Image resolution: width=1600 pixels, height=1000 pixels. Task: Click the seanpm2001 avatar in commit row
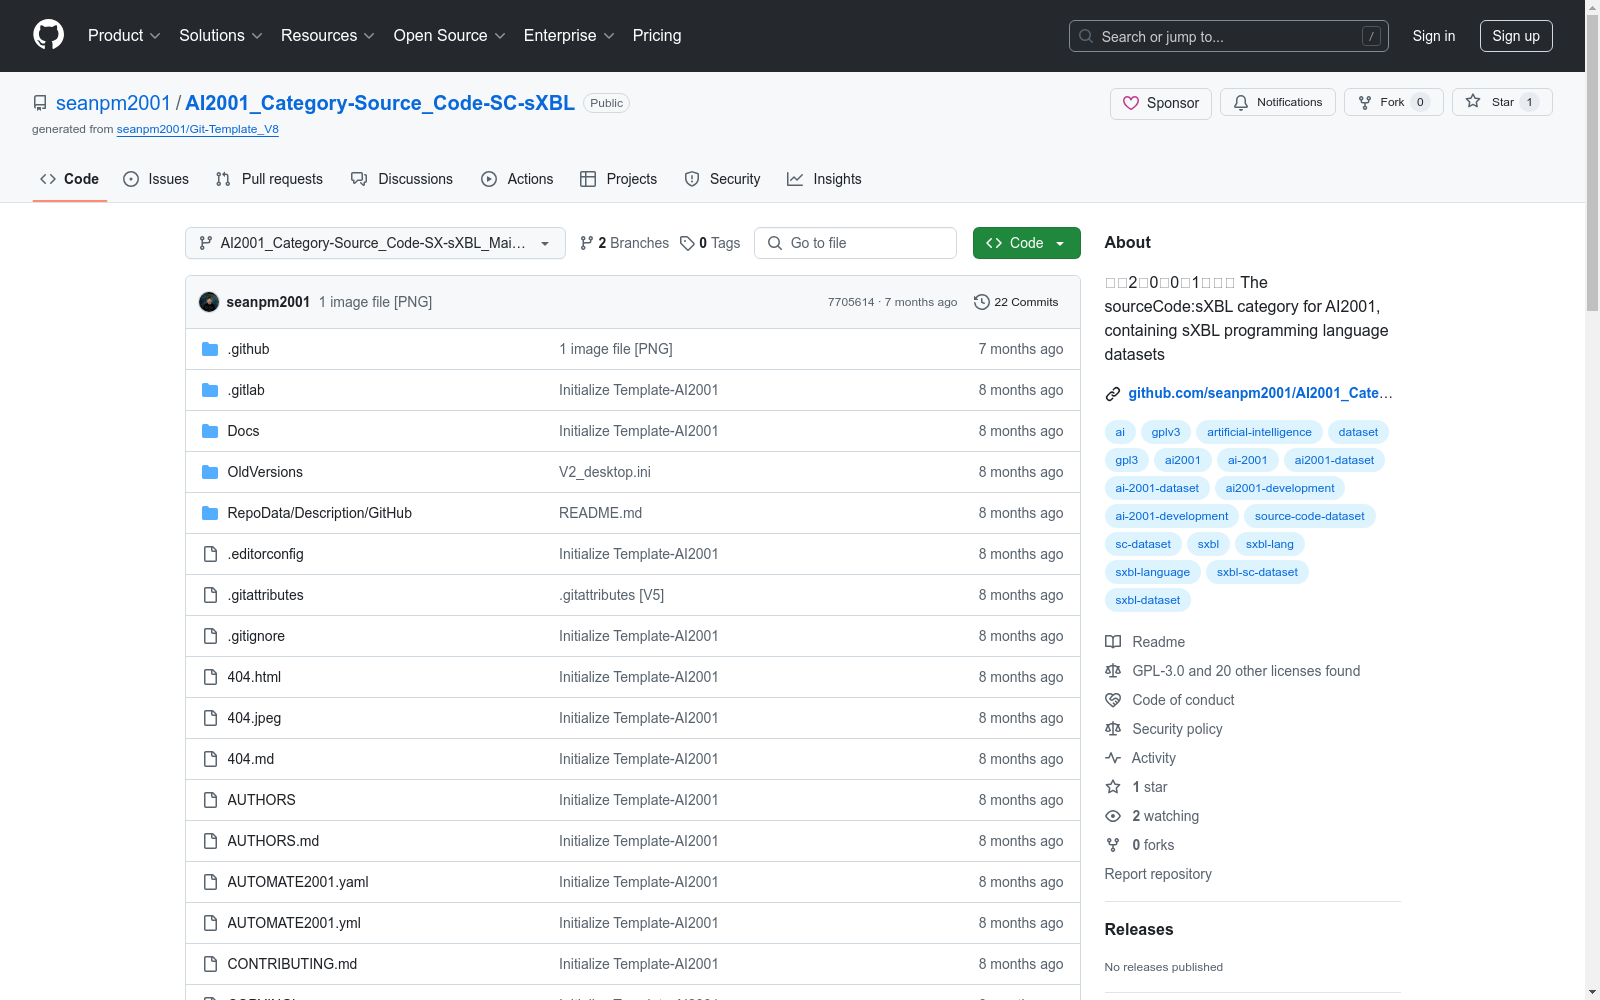[209, 302]
